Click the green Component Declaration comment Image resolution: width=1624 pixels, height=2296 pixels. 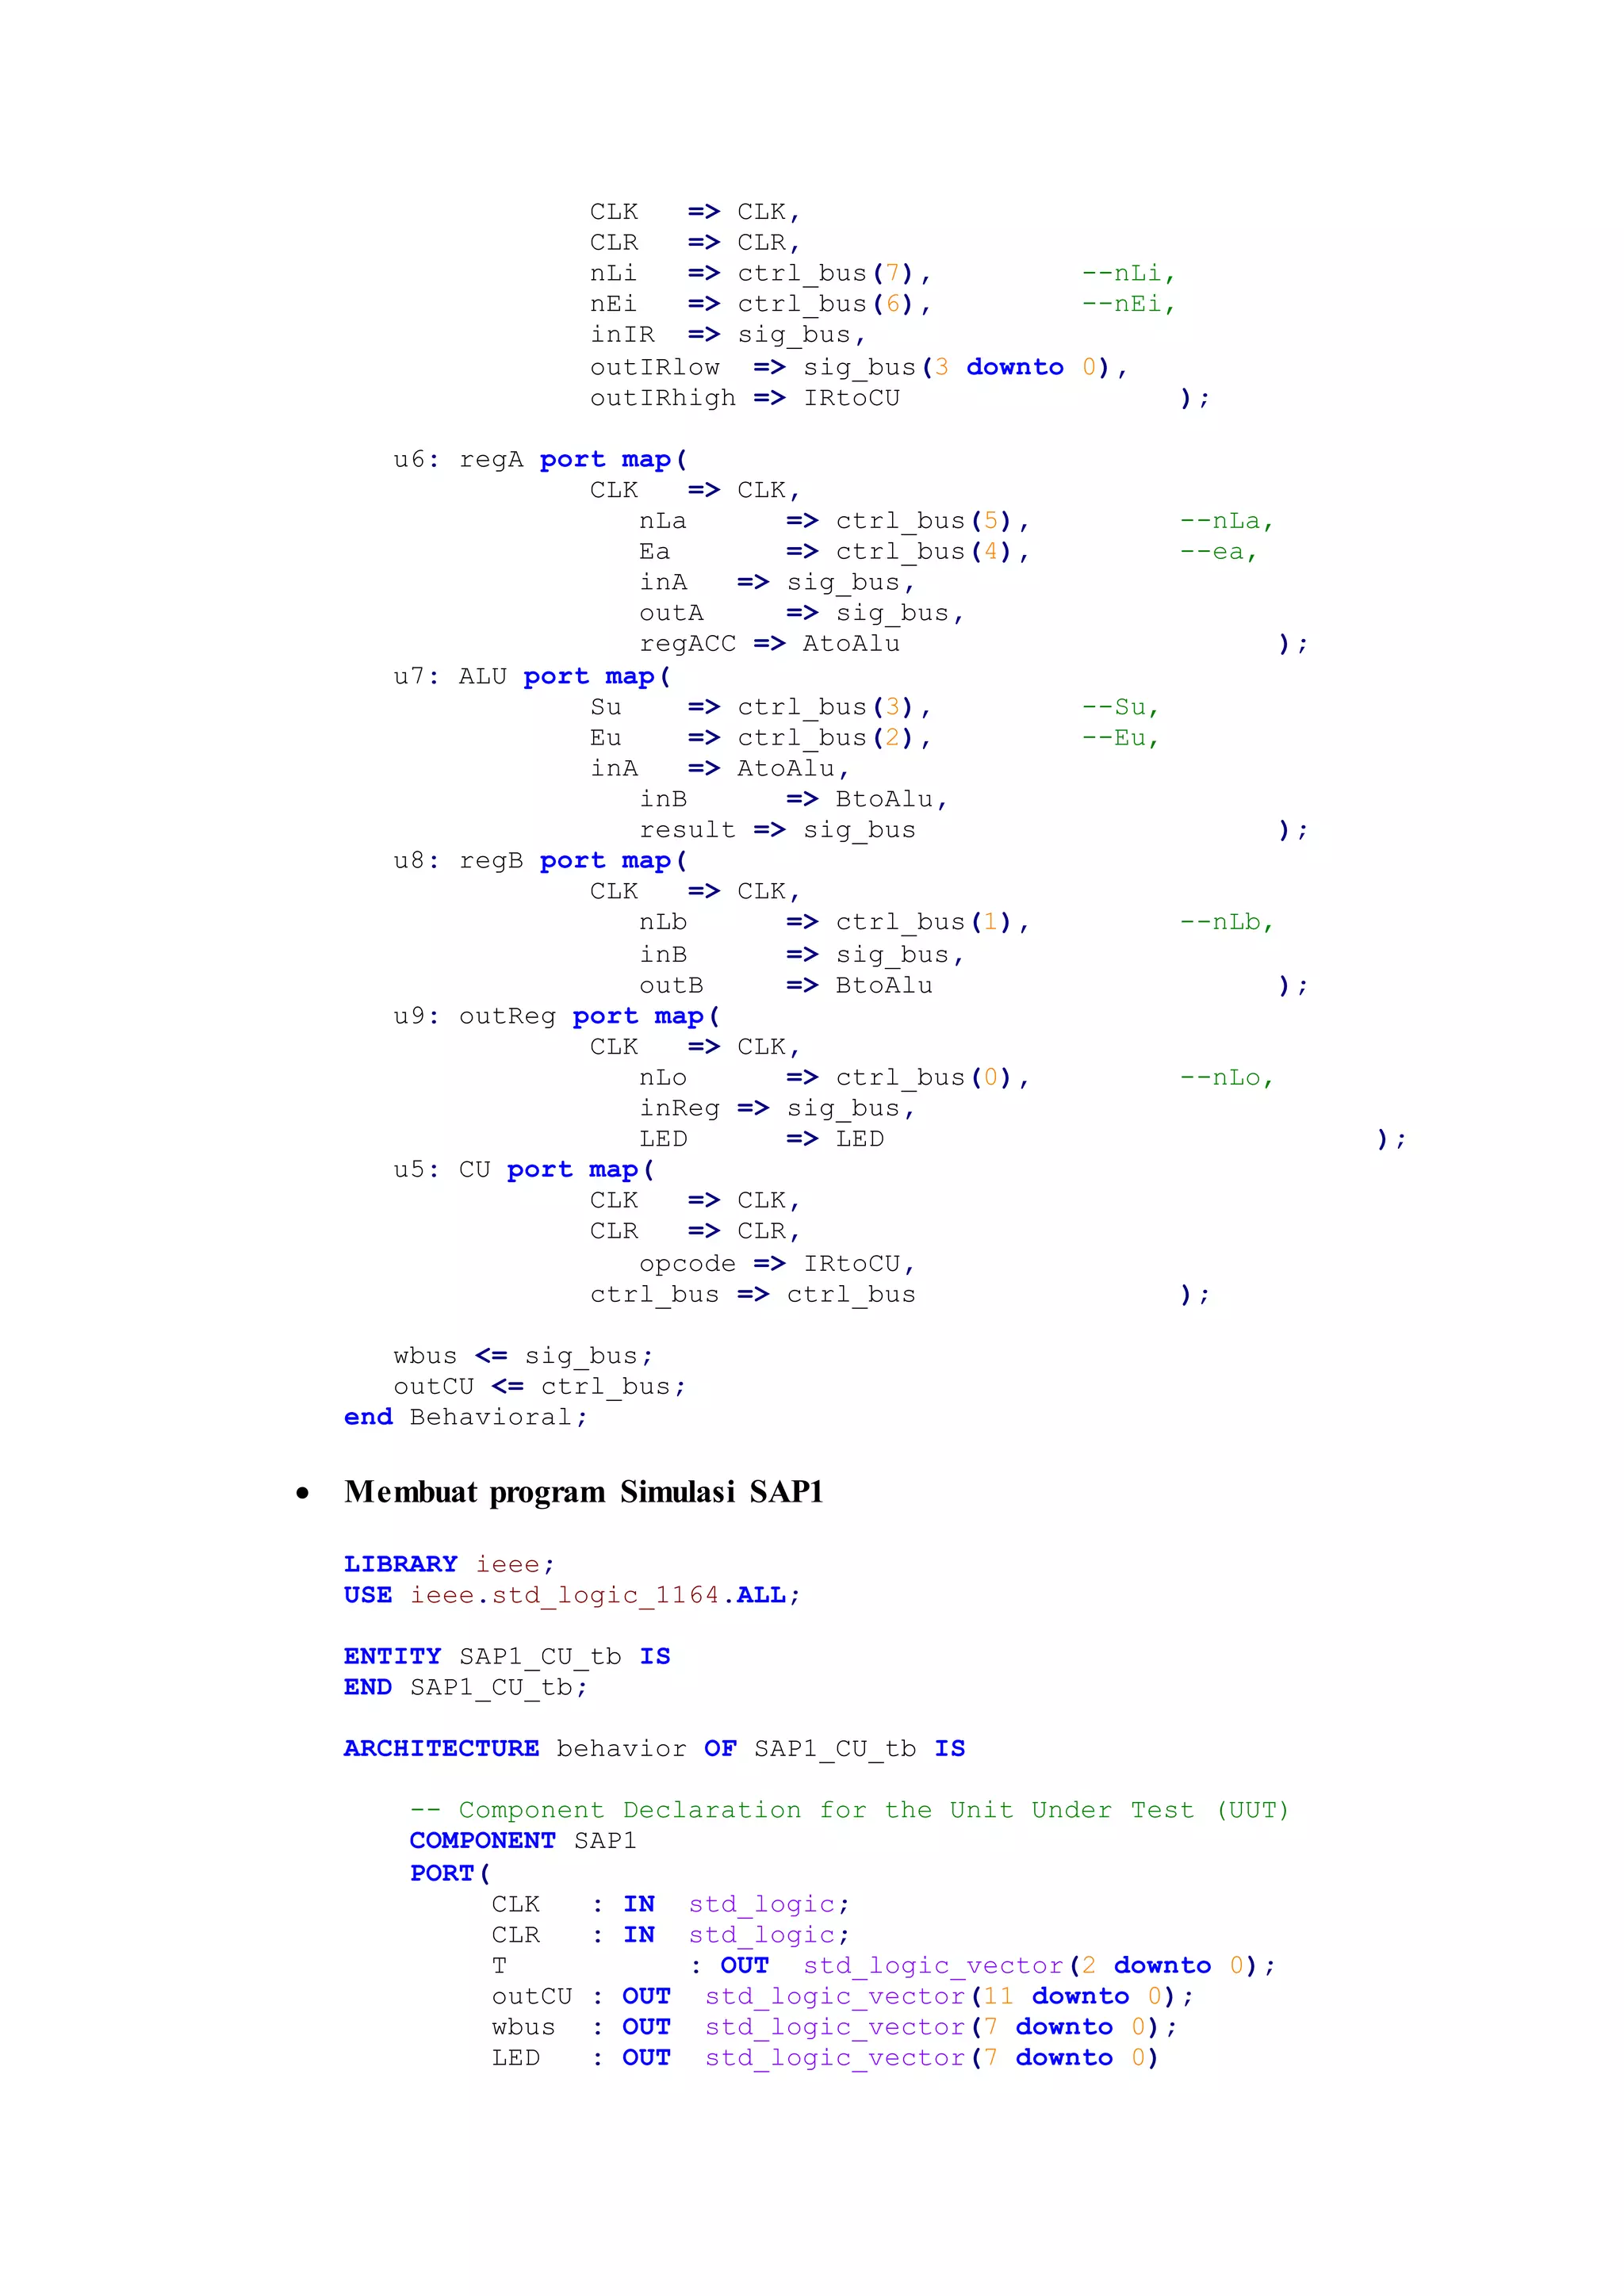pos(849,1810)
